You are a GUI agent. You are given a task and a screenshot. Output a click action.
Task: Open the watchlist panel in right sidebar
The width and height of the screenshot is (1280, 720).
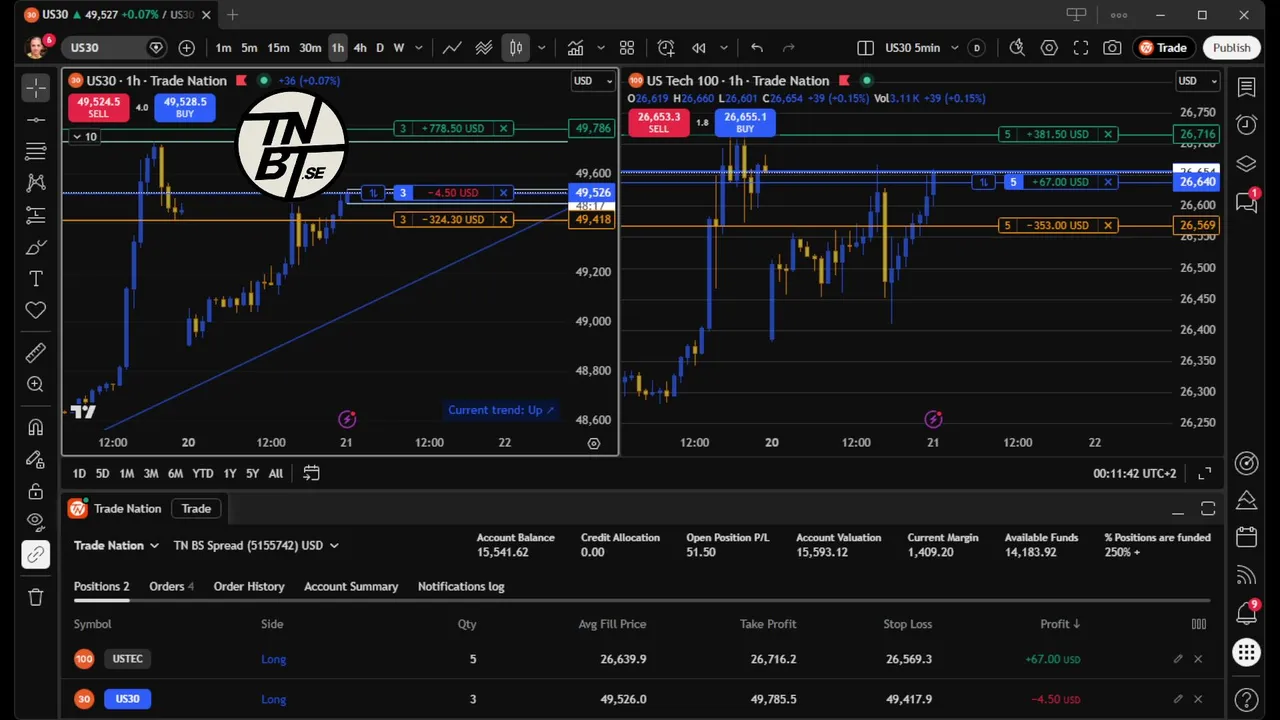(x=1246, y=88)
